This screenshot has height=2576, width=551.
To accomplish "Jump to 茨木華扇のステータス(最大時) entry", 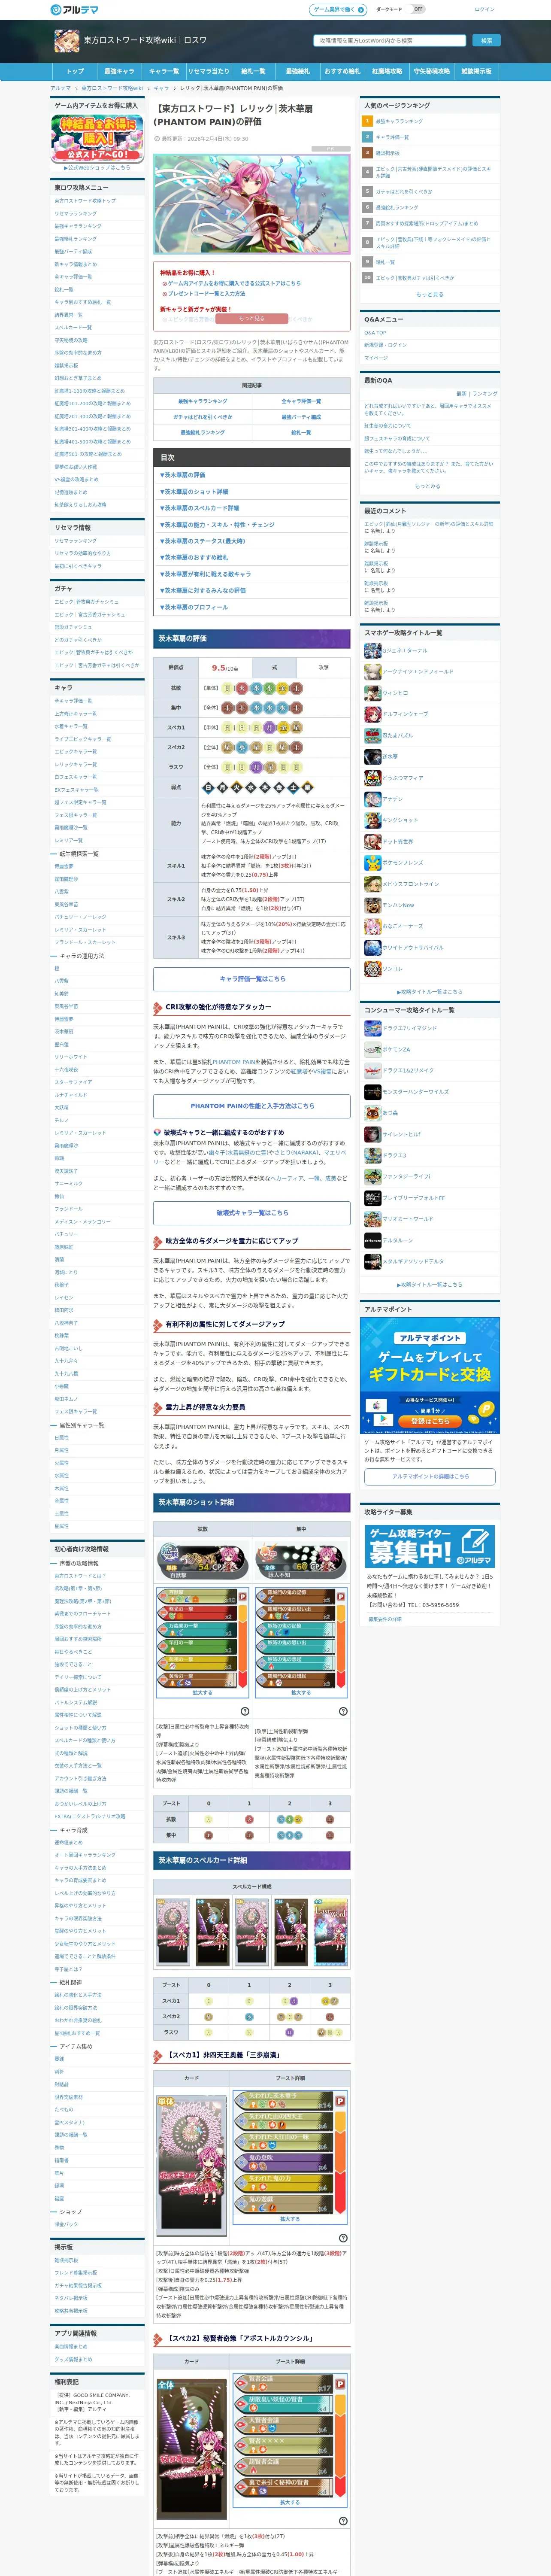I will 202,541.
